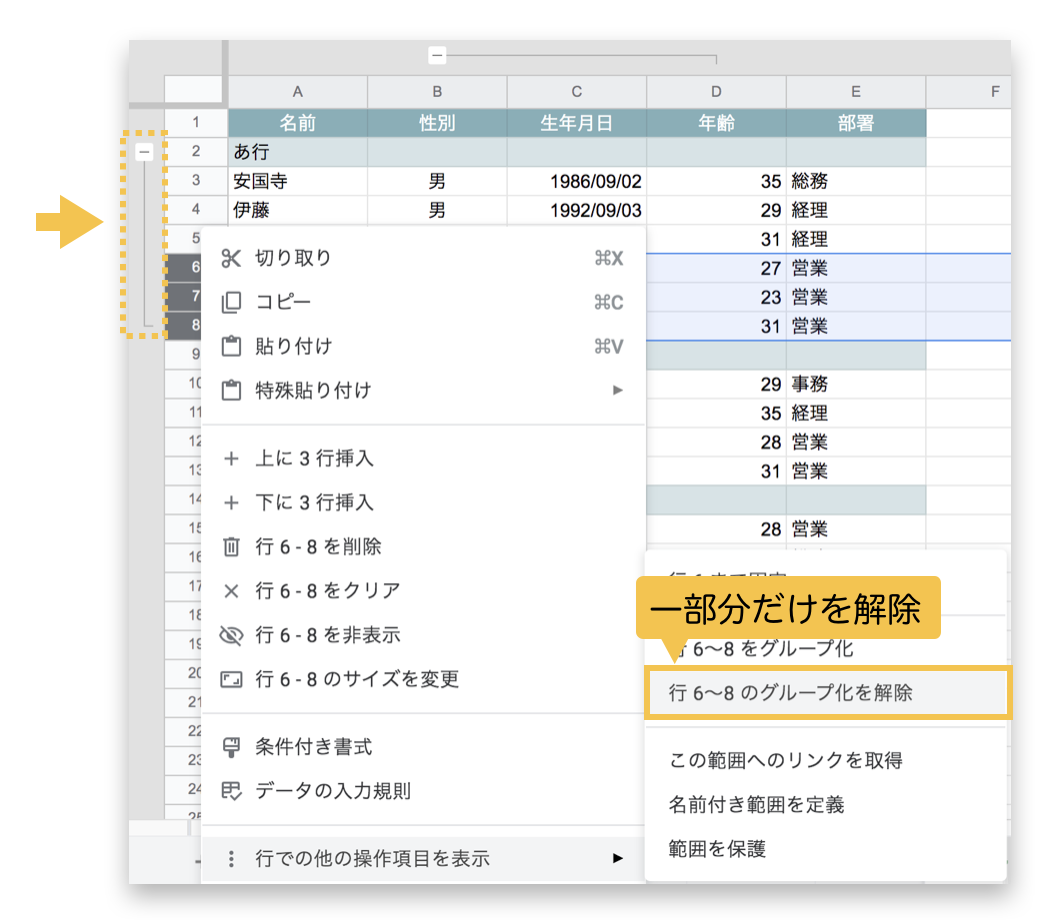Select column B header
The width and height of the screenshot is (1060, 922).
coord(436,91)
